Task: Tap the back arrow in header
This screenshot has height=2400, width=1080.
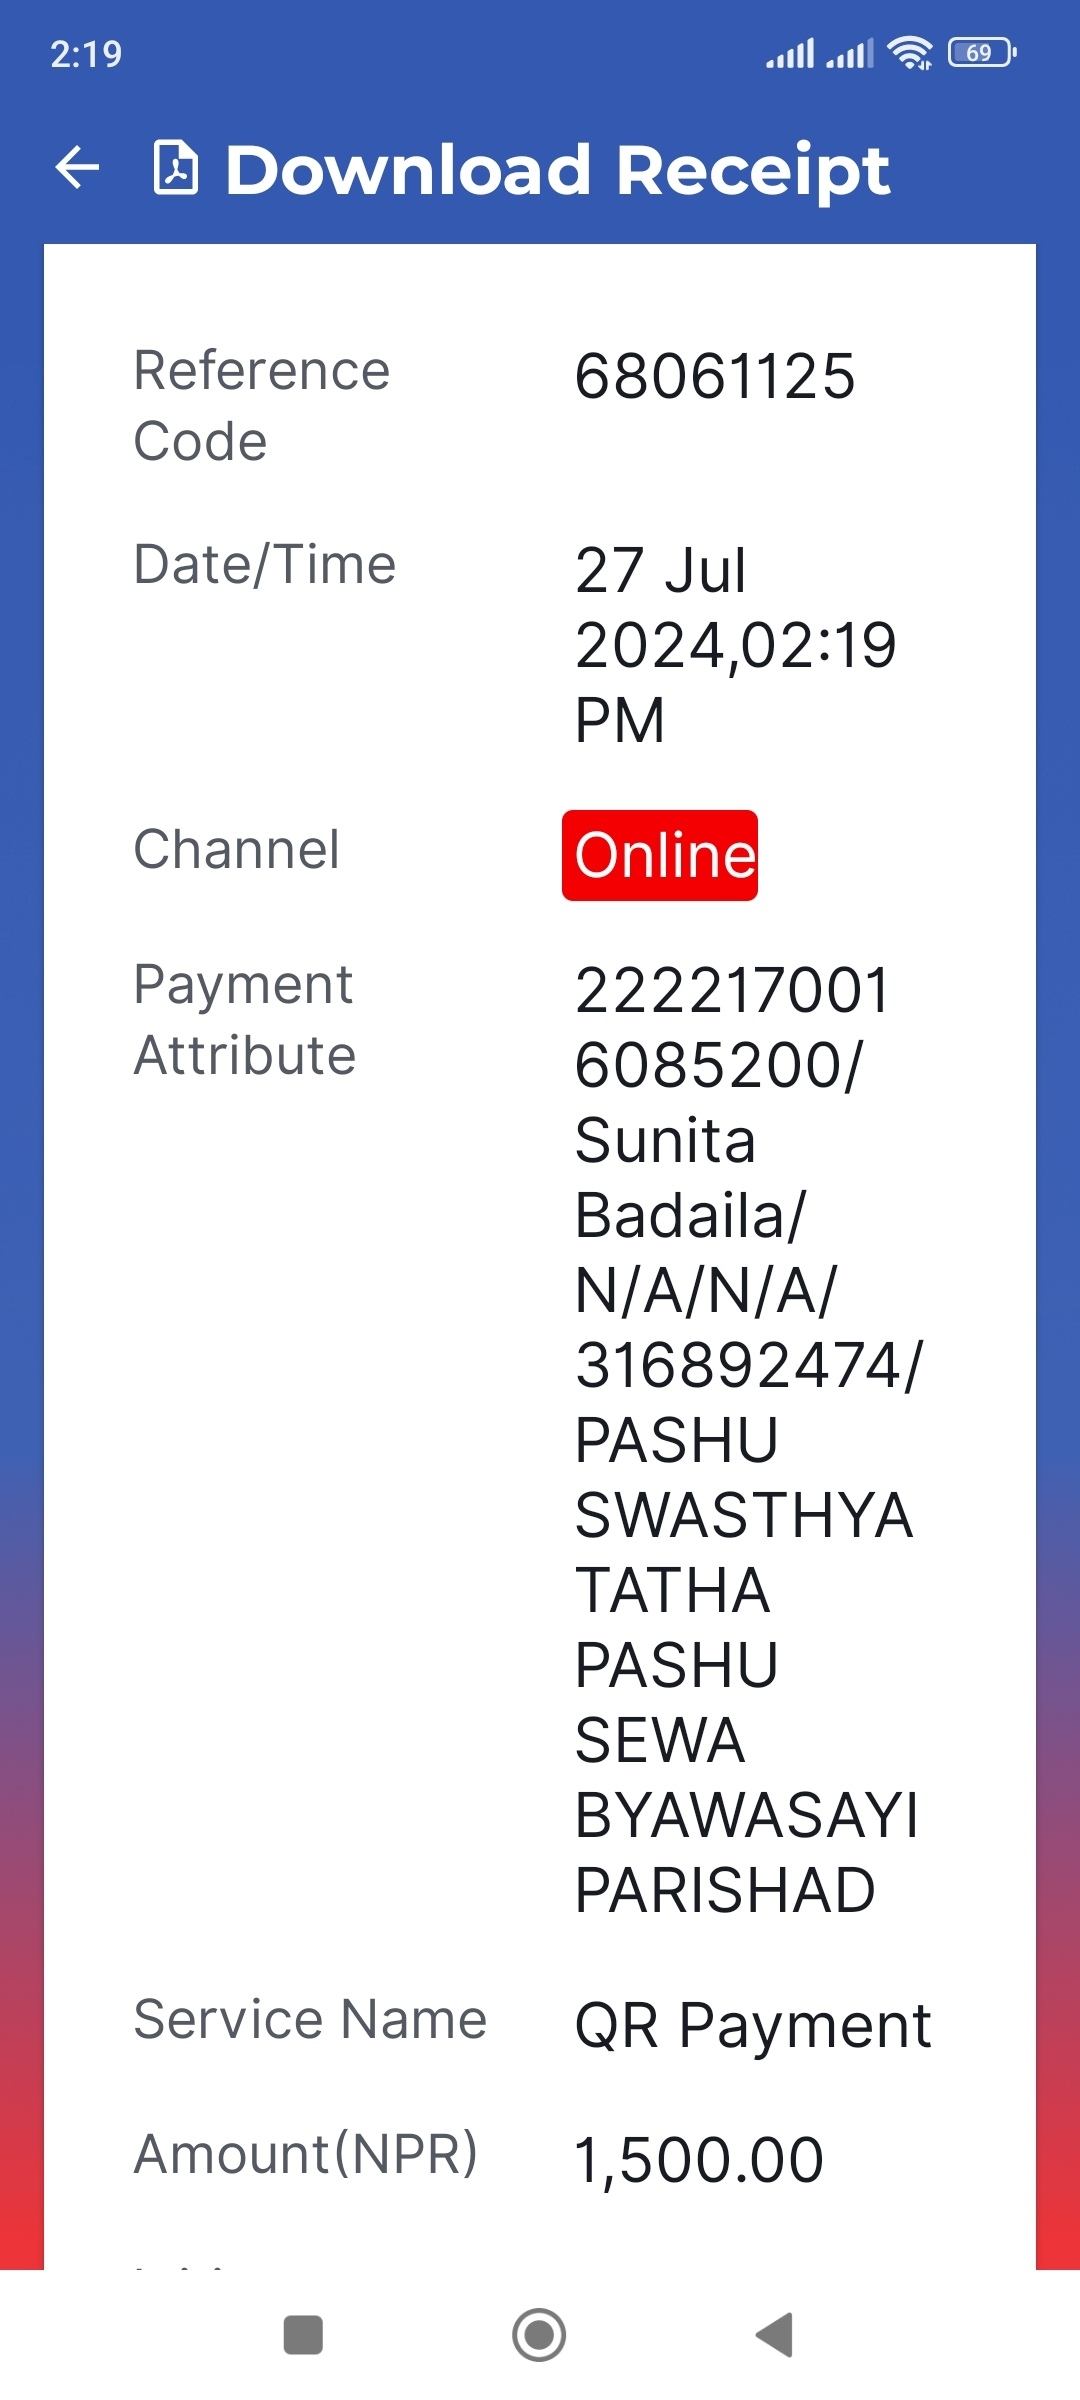Action: (77, 167)
